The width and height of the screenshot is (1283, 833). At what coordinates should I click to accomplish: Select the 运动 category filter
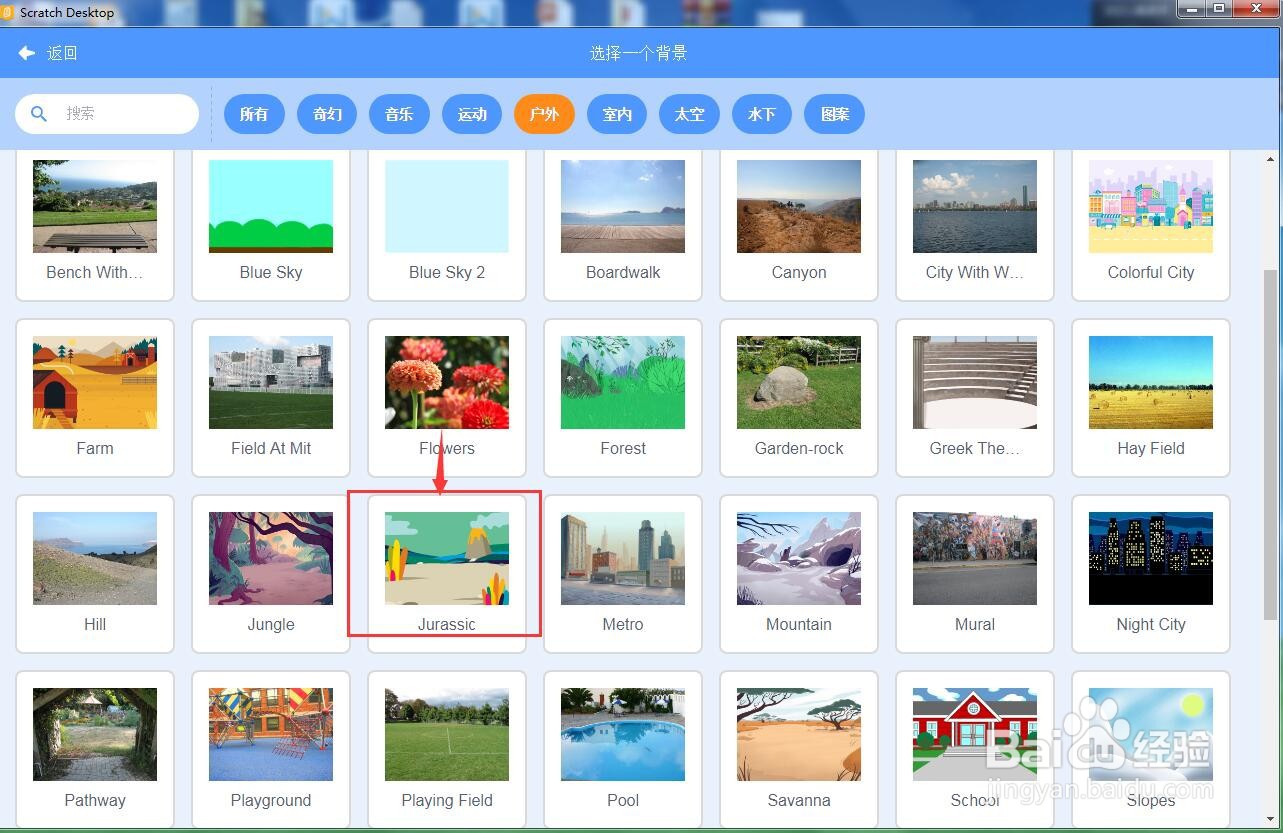(472, 114)
